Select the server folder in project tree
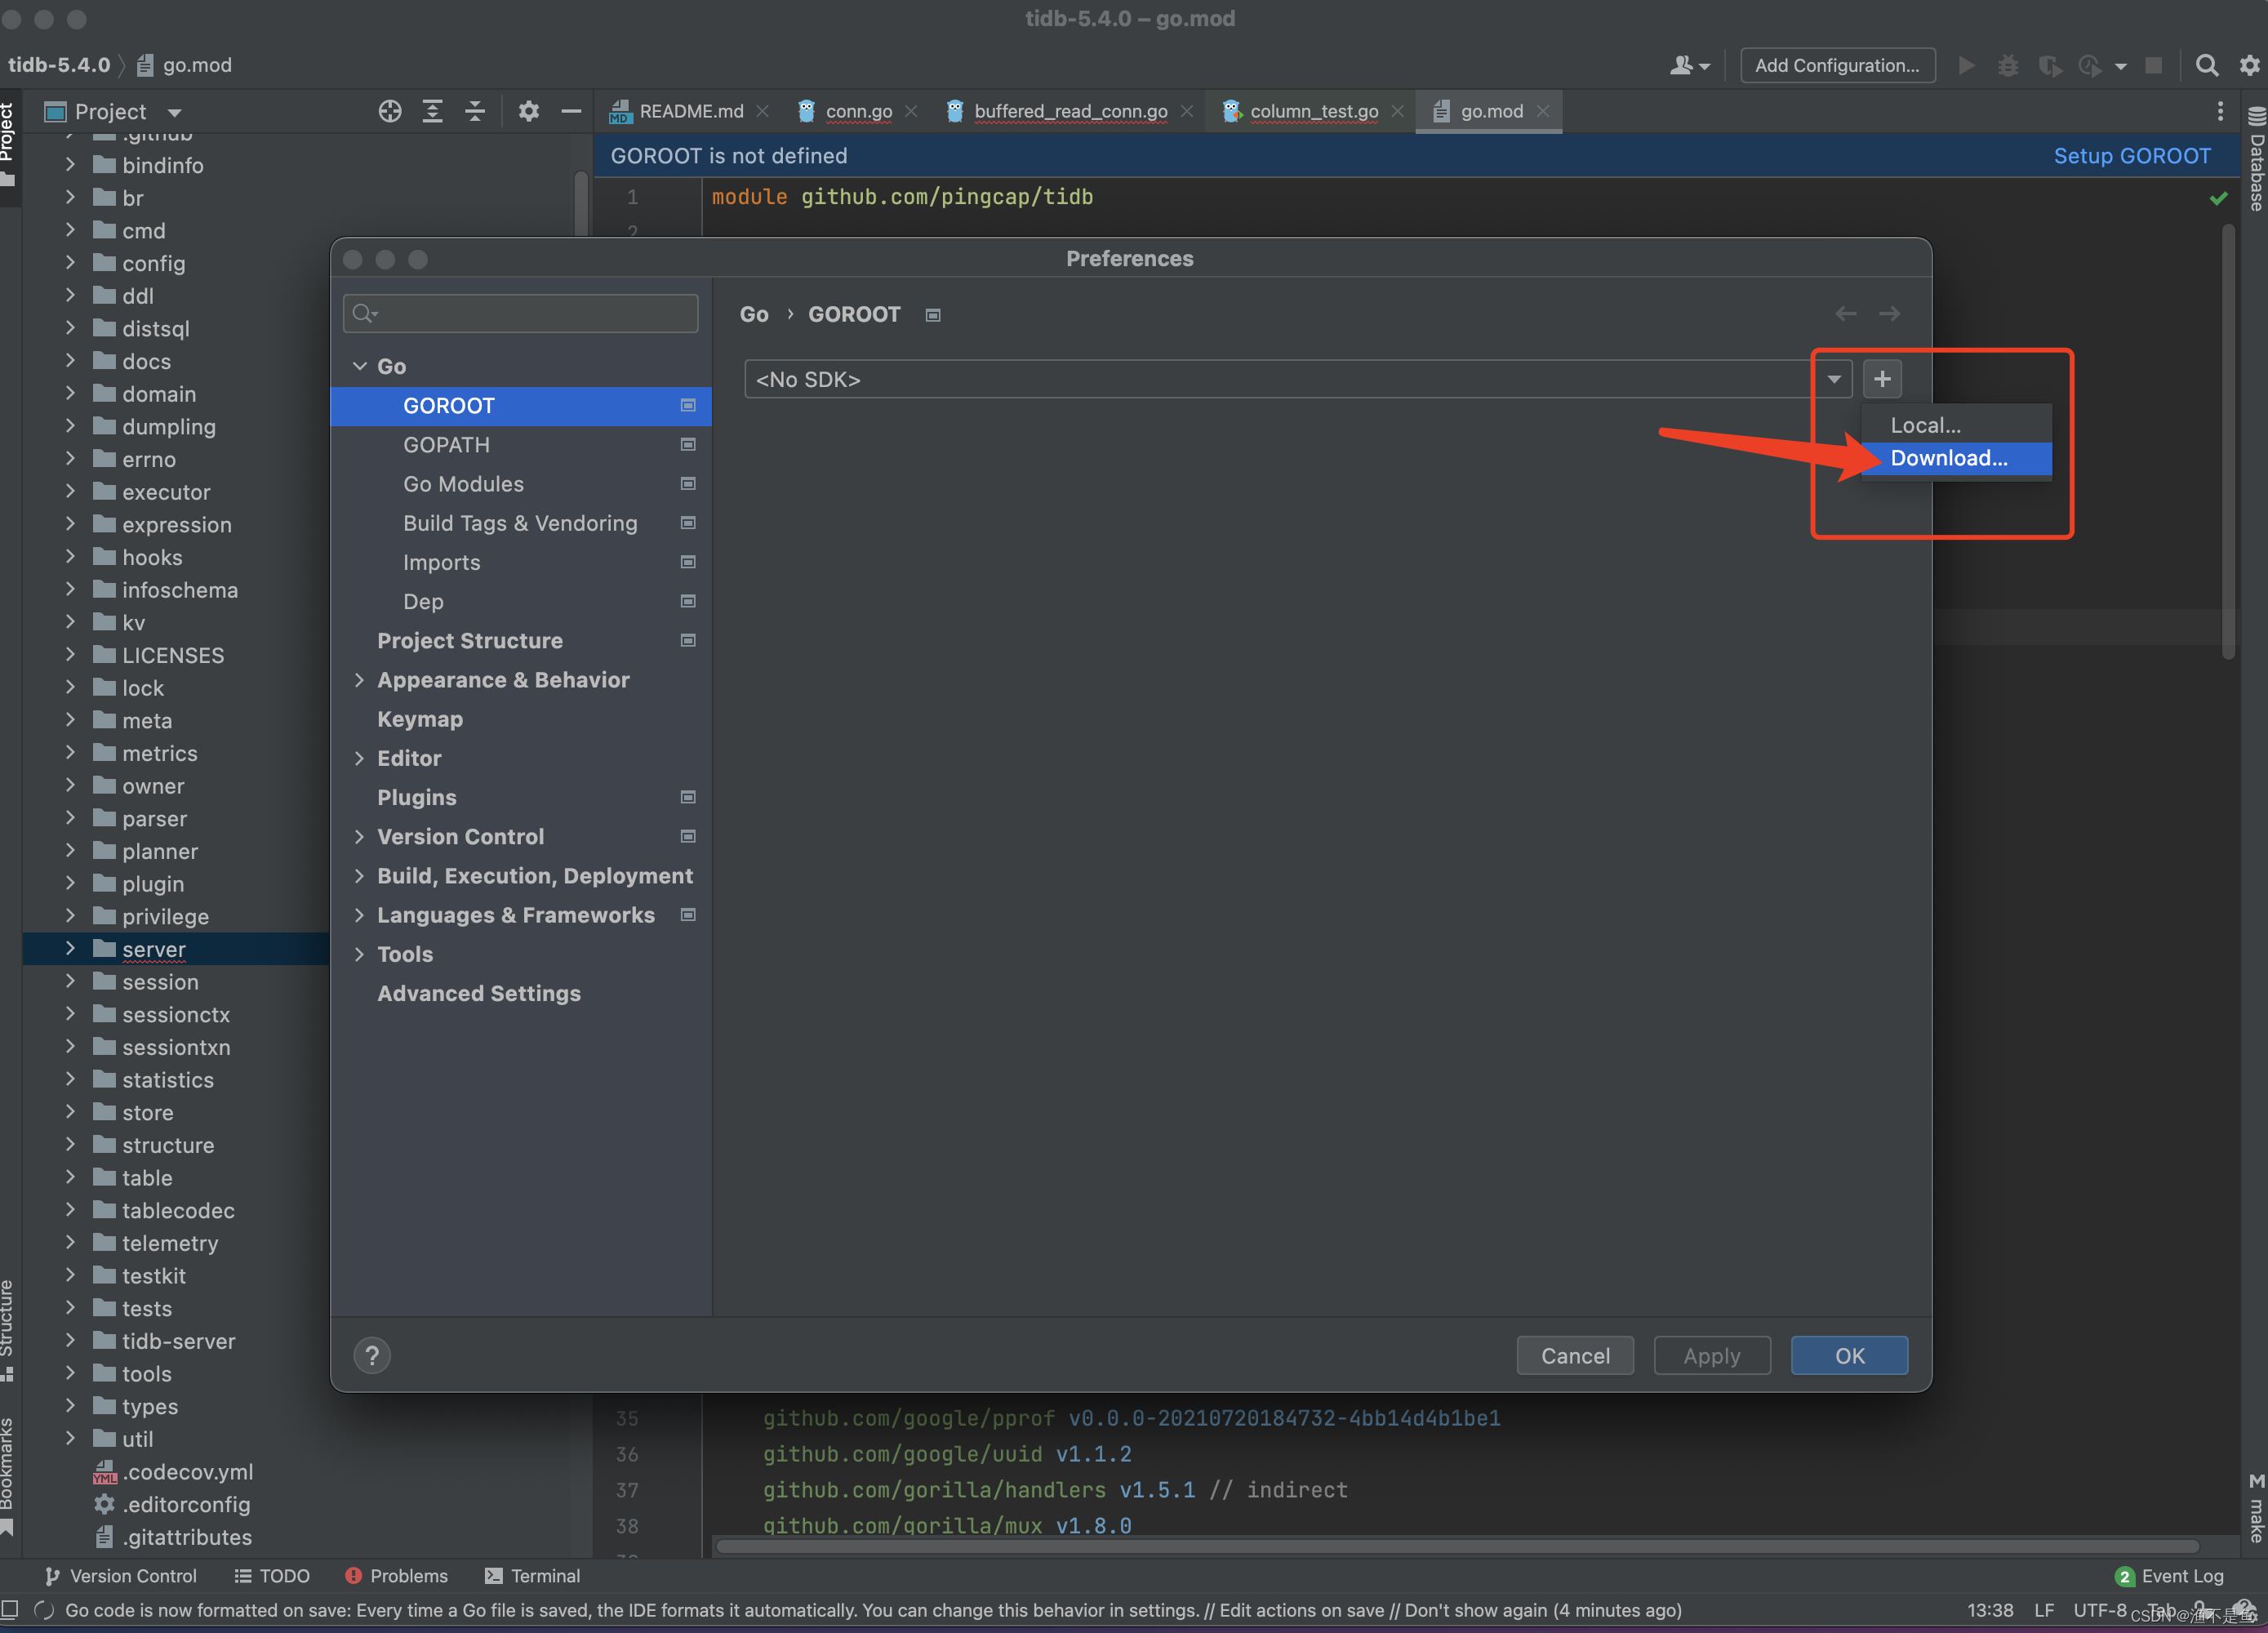 (x=155, y=948)
